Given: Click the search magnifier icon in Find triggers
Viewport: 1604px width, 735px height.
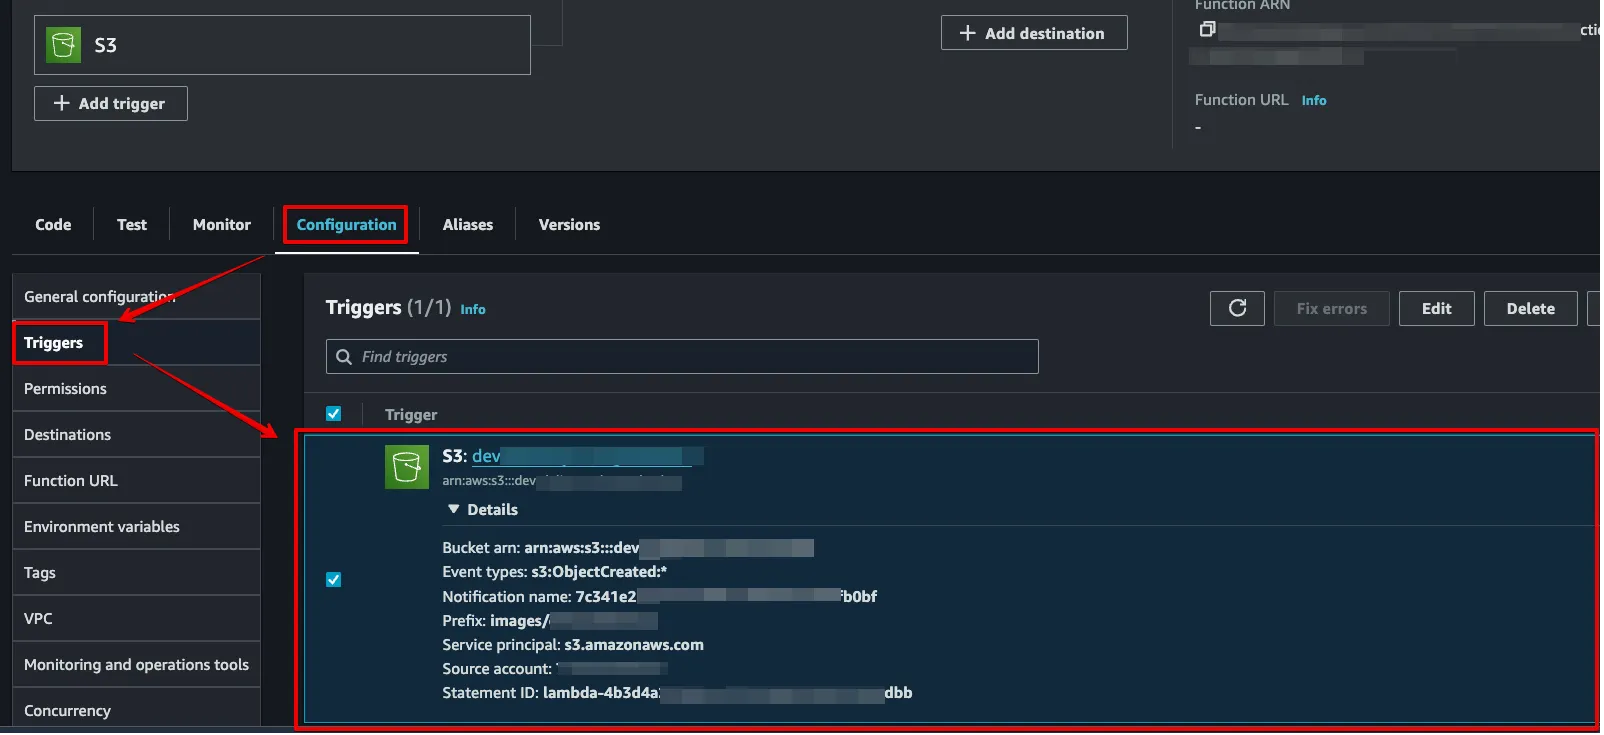Looking at the screenshot, I should pyautogui.click(x=344, y=357).
